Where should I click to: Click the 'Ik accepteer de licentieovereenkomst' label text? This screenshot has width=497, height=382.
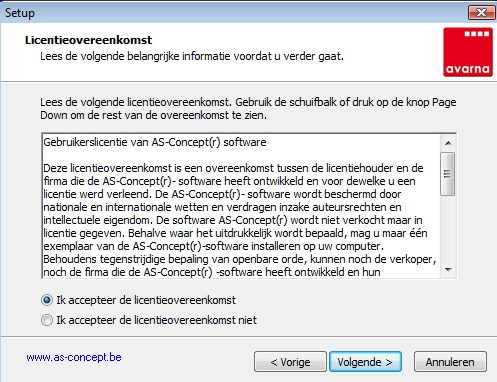(x=146, y=300)
